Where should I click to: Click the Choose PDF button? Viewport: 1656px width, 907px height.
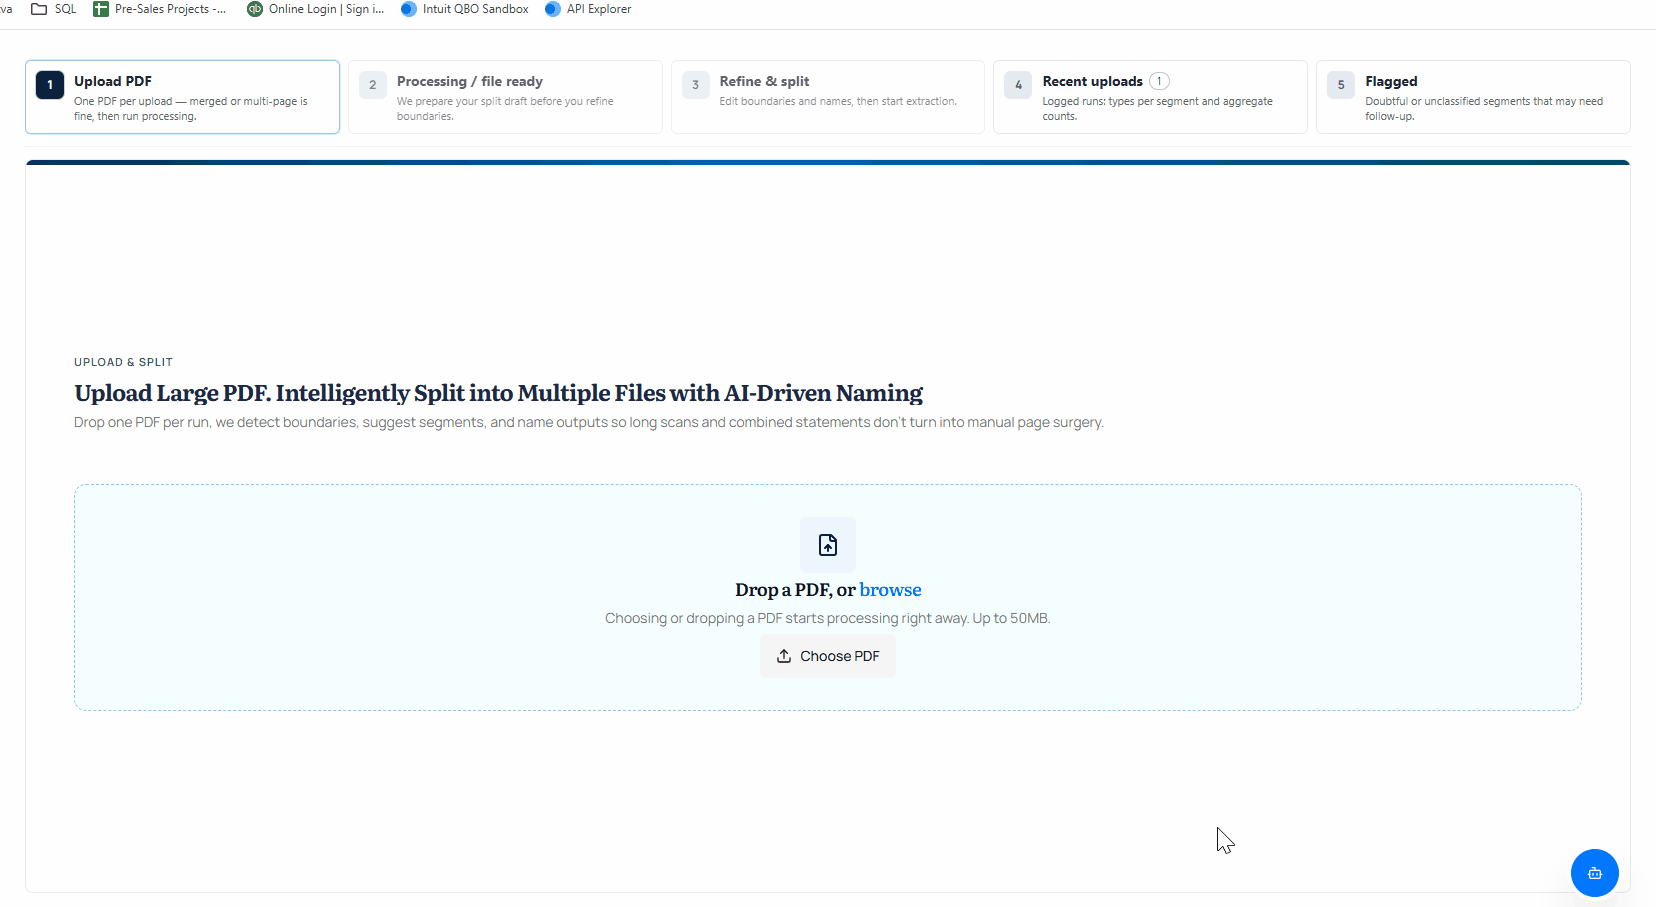827,655
